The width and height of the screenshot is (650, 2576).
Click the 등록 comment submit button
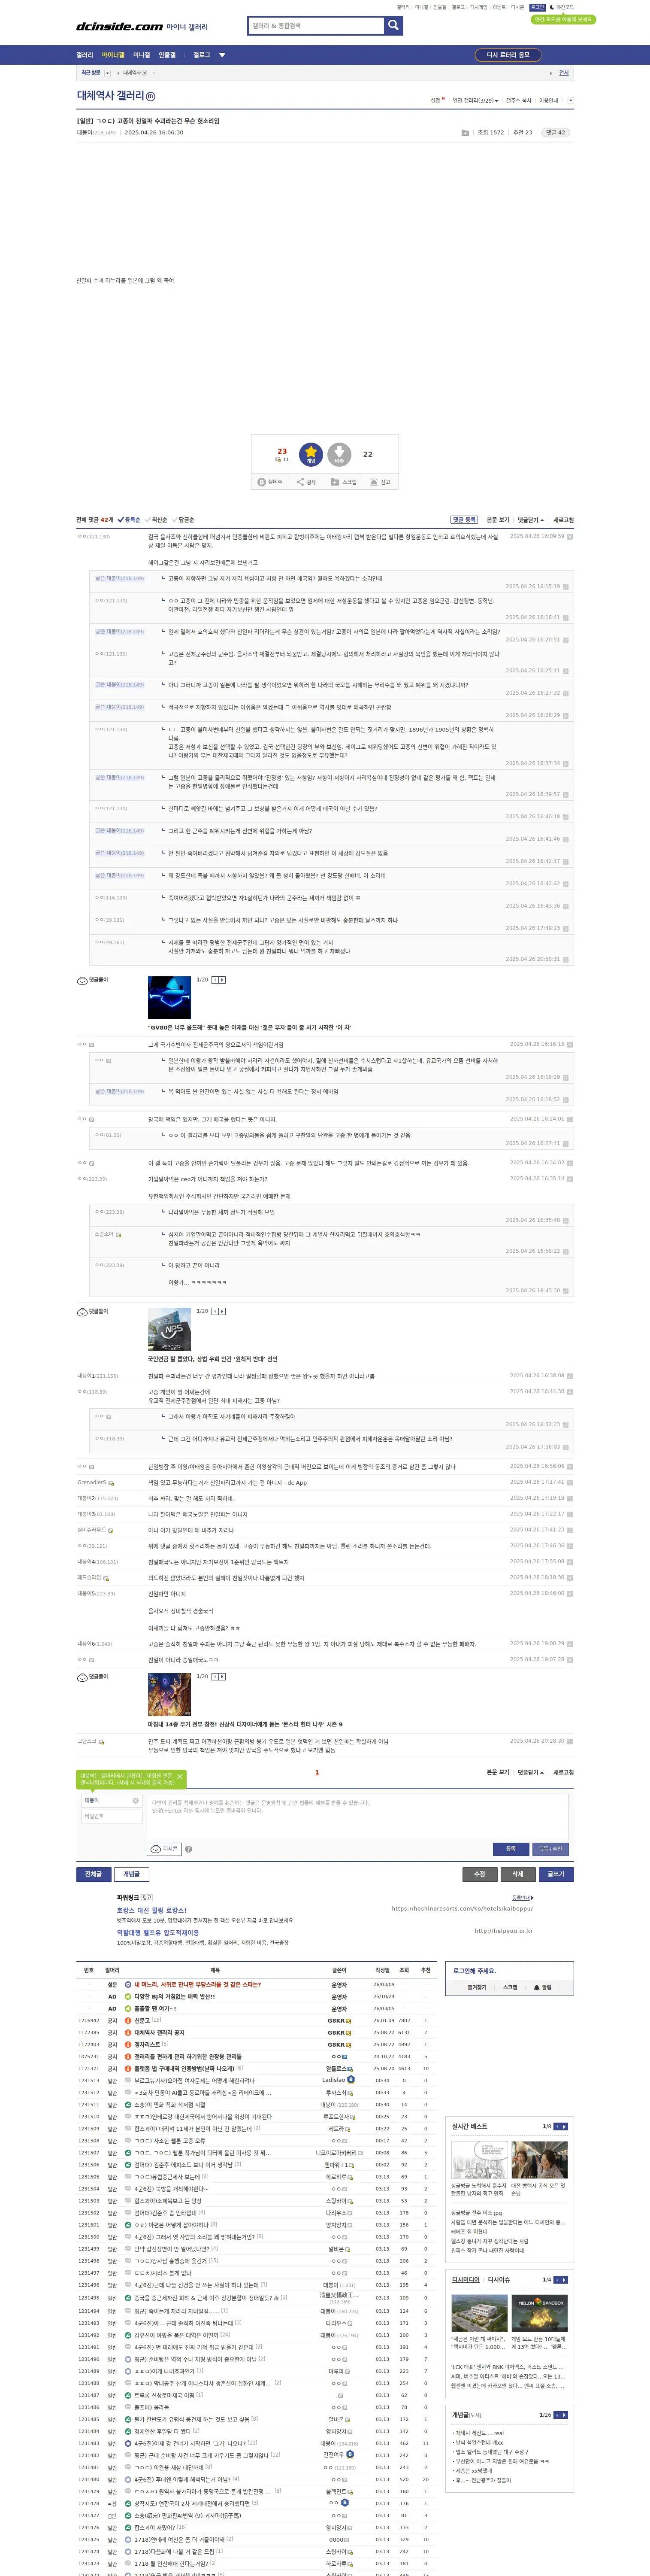point(511,1849)
